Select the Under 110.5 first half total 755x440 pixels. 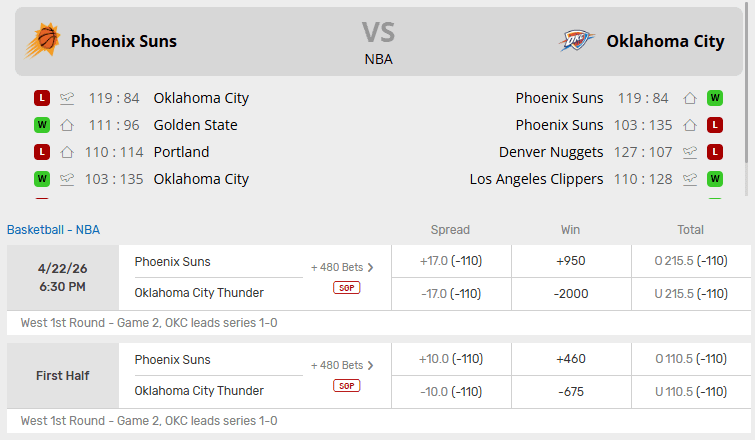click(x=691, y=391)
